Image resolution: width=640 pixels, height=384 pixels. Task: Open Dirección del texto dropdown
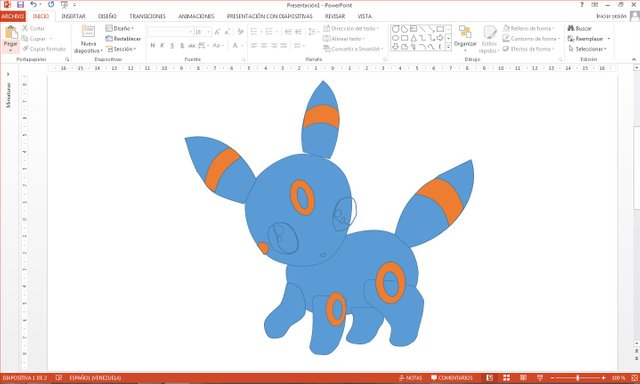tap(351, 28)
